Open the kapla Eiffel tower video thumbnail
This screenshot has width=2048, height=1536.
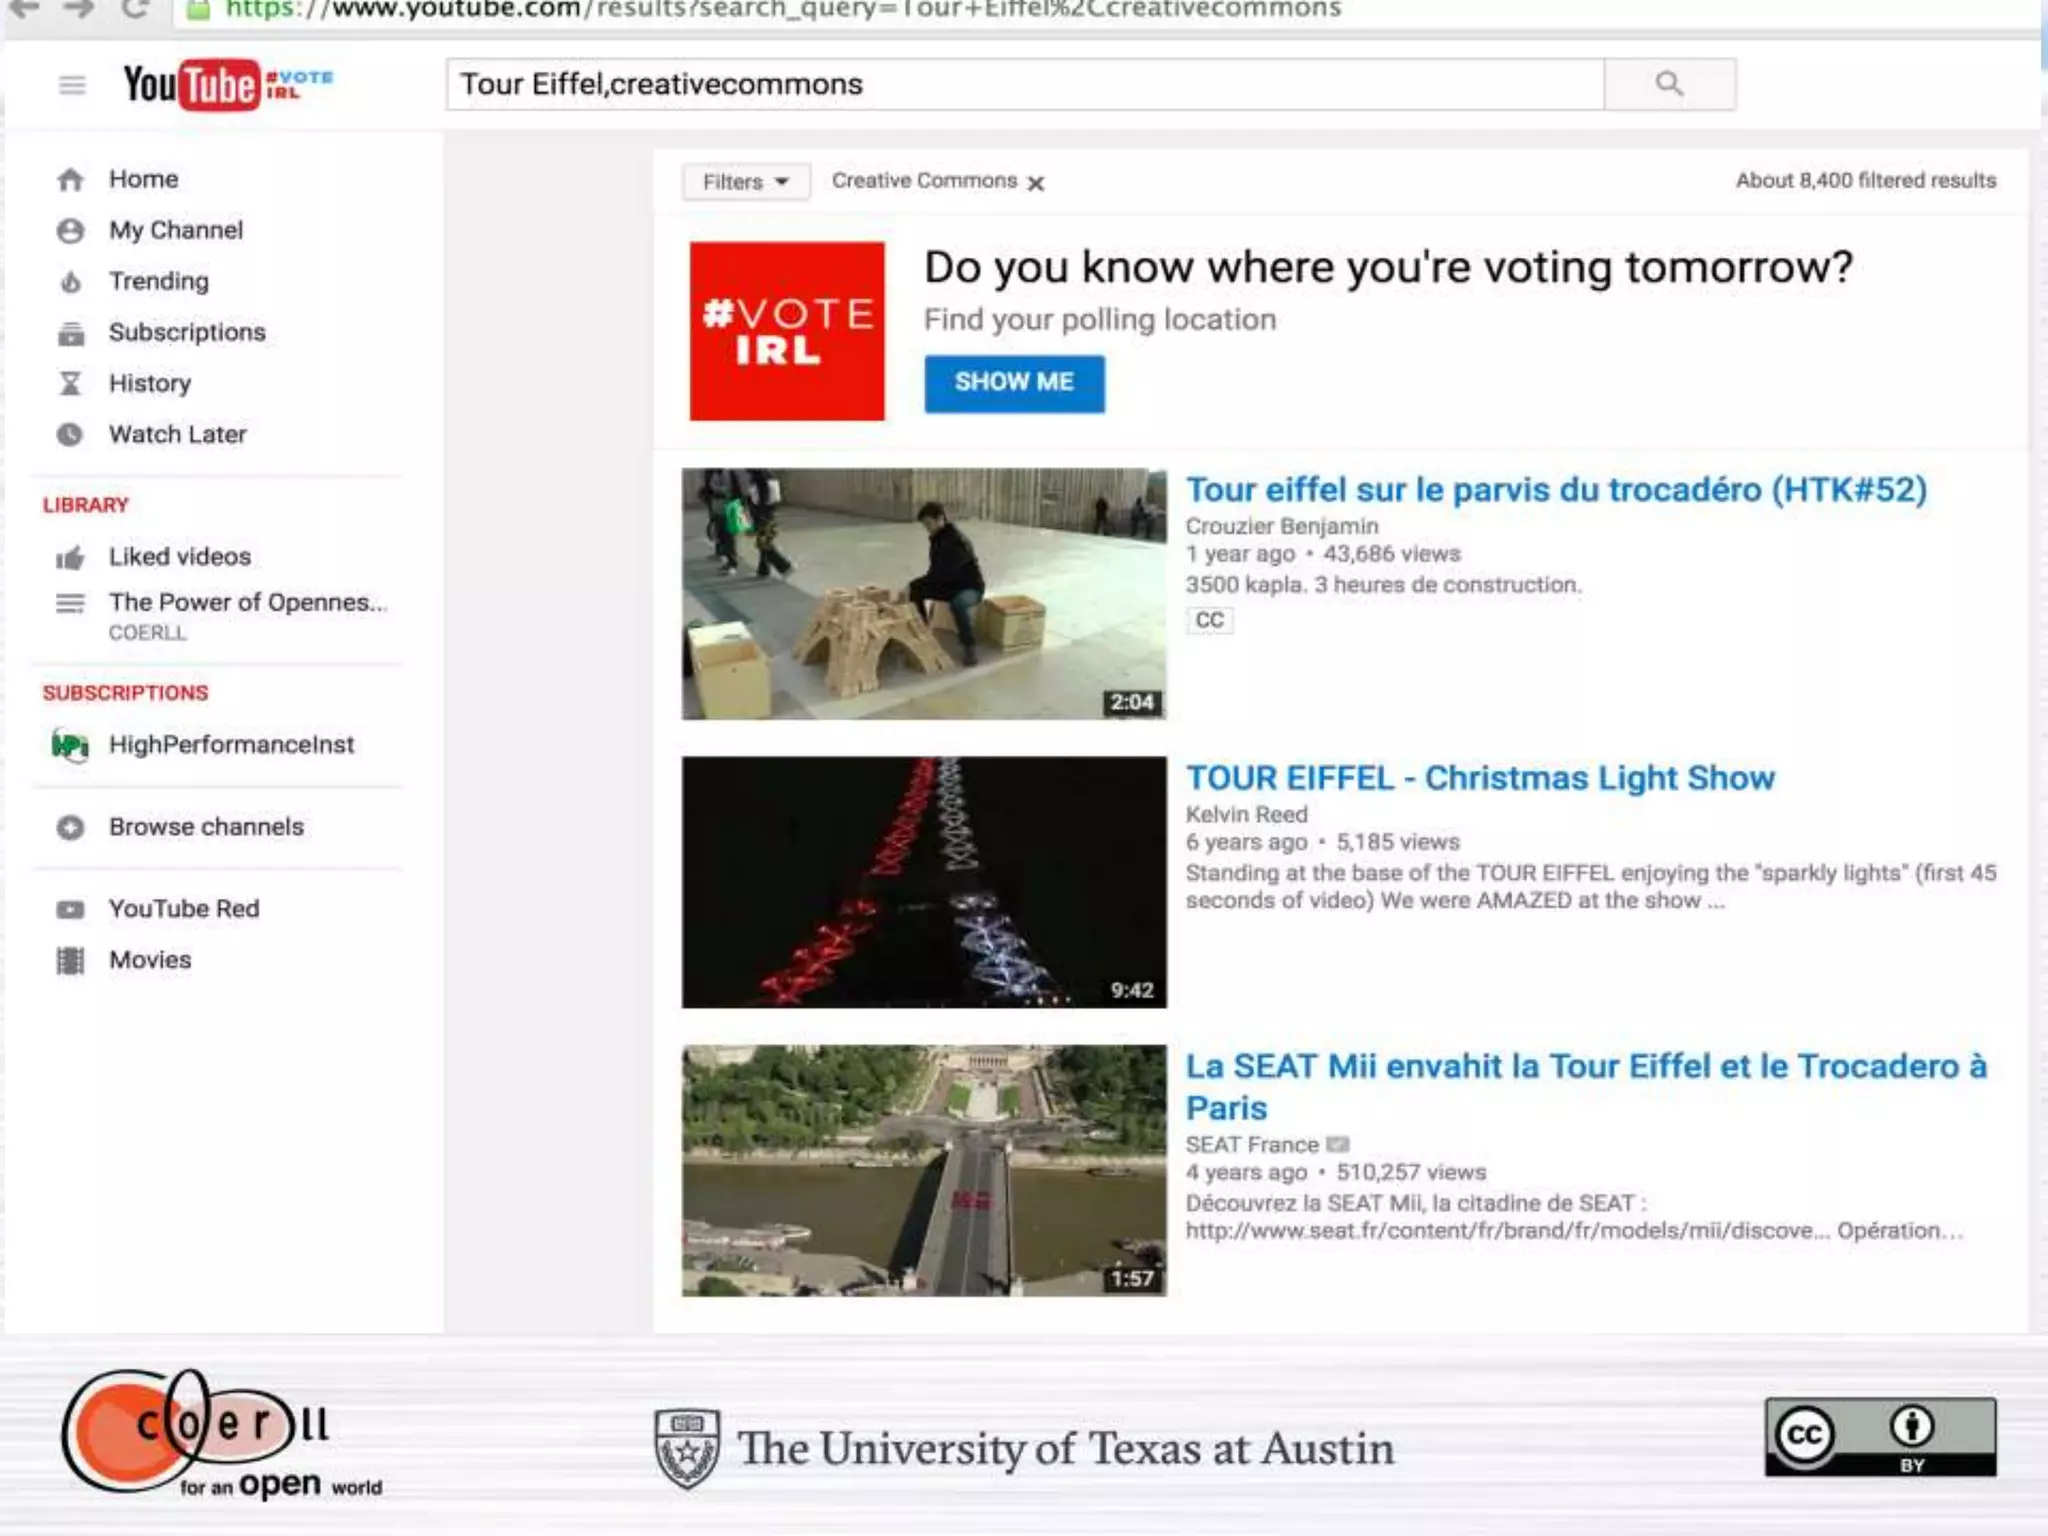point(924,594)
